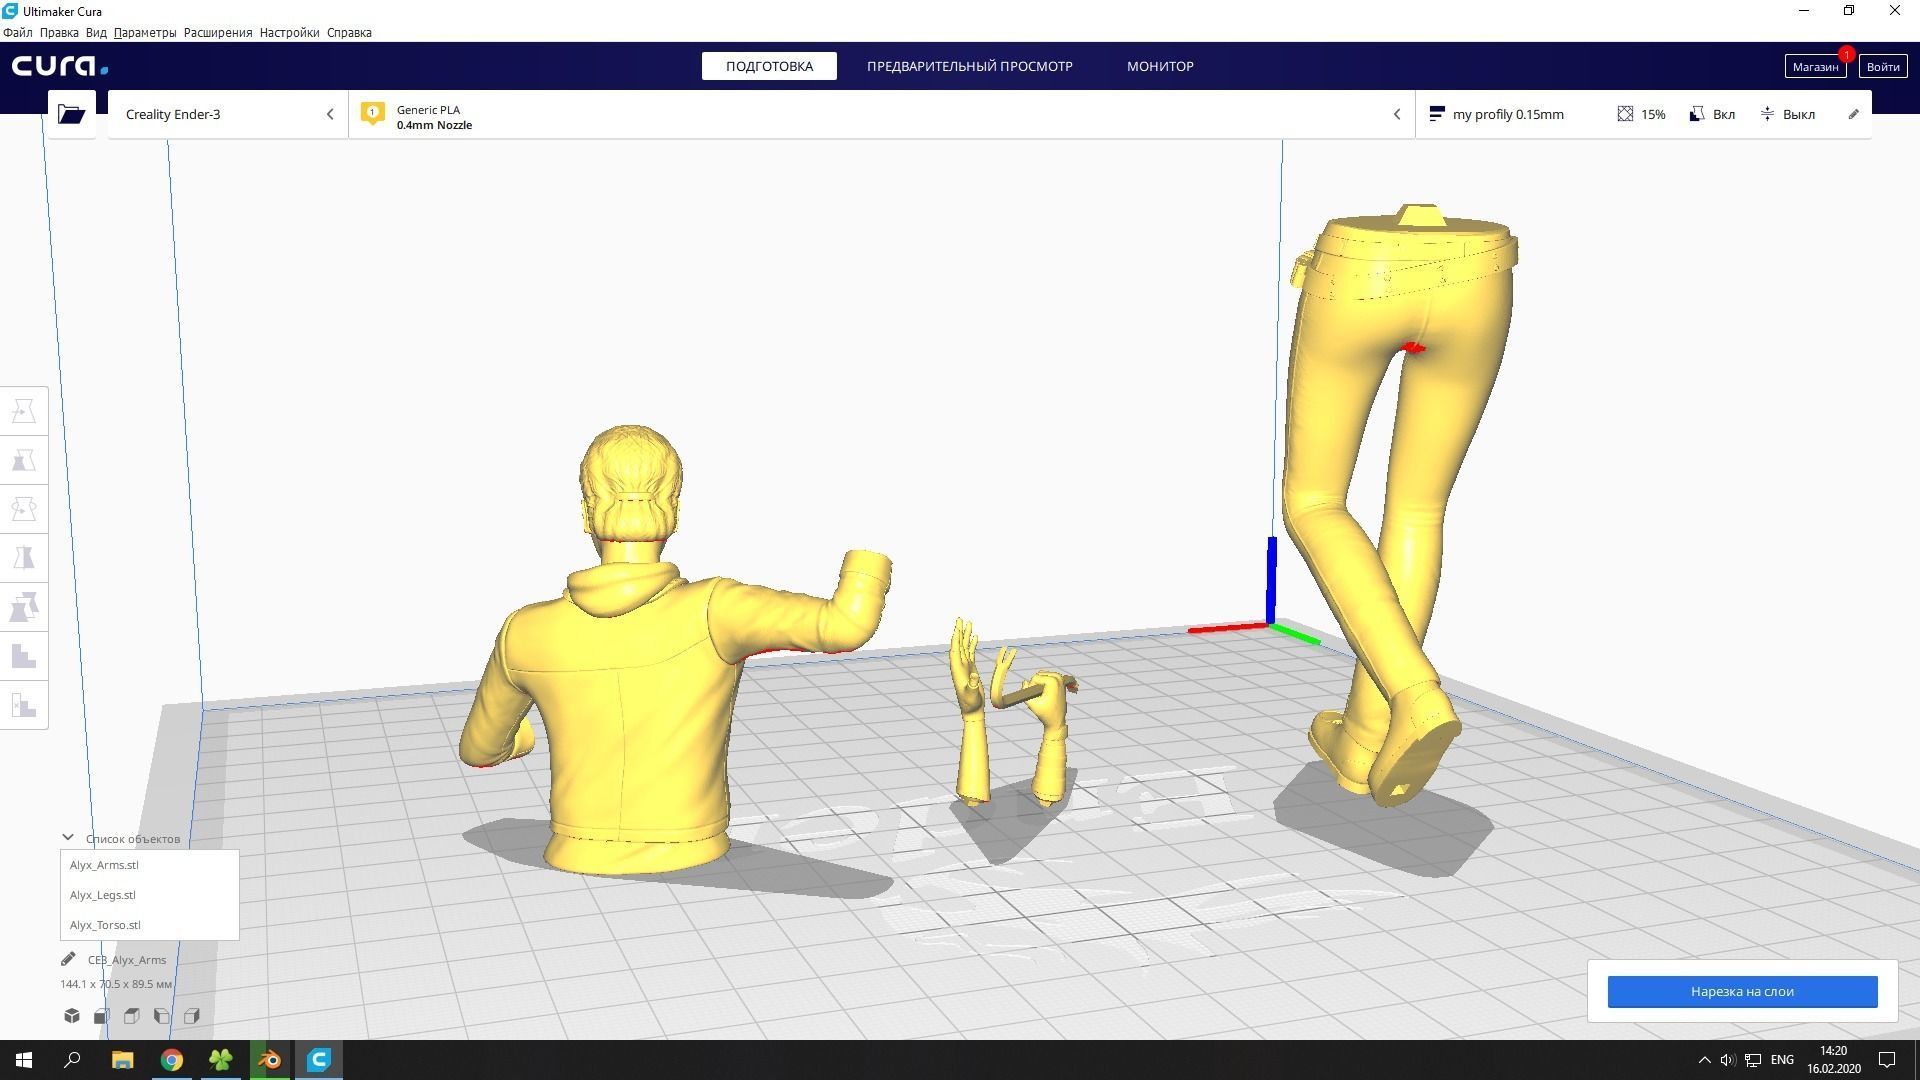Open notification center in taskbar
Image resolution: width=1920 pixels, height=1080 pixels.
tap(1887, 1060)
